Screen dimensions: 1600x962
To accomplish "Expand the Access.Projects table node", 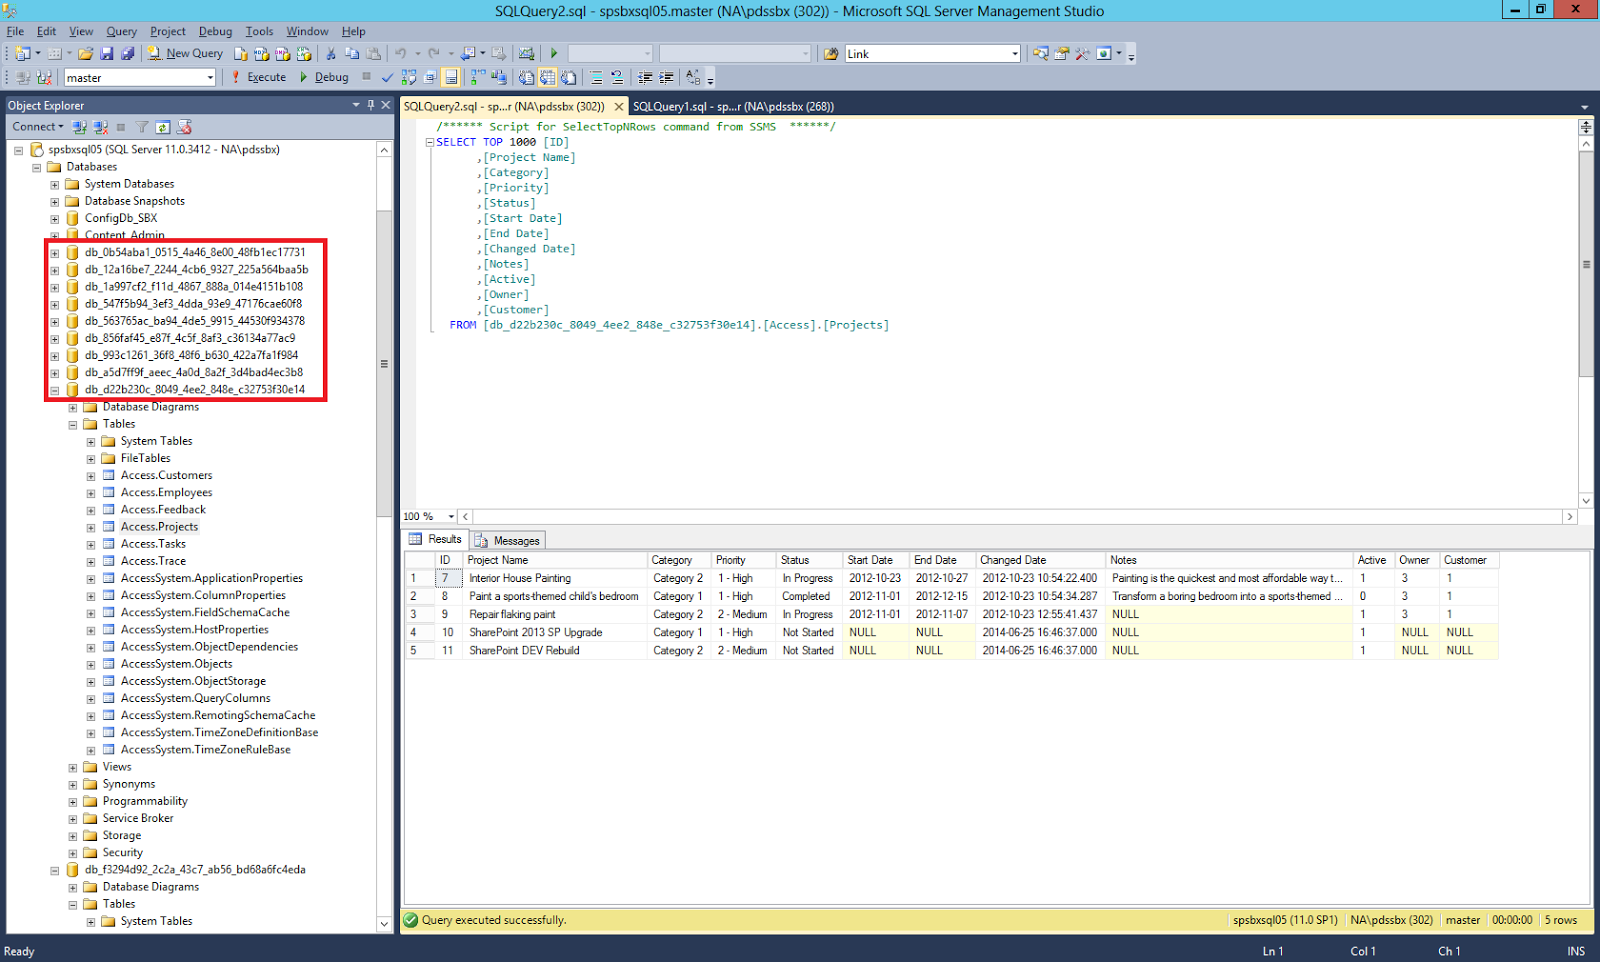I will pyautogui.click(x=91, y=528).
